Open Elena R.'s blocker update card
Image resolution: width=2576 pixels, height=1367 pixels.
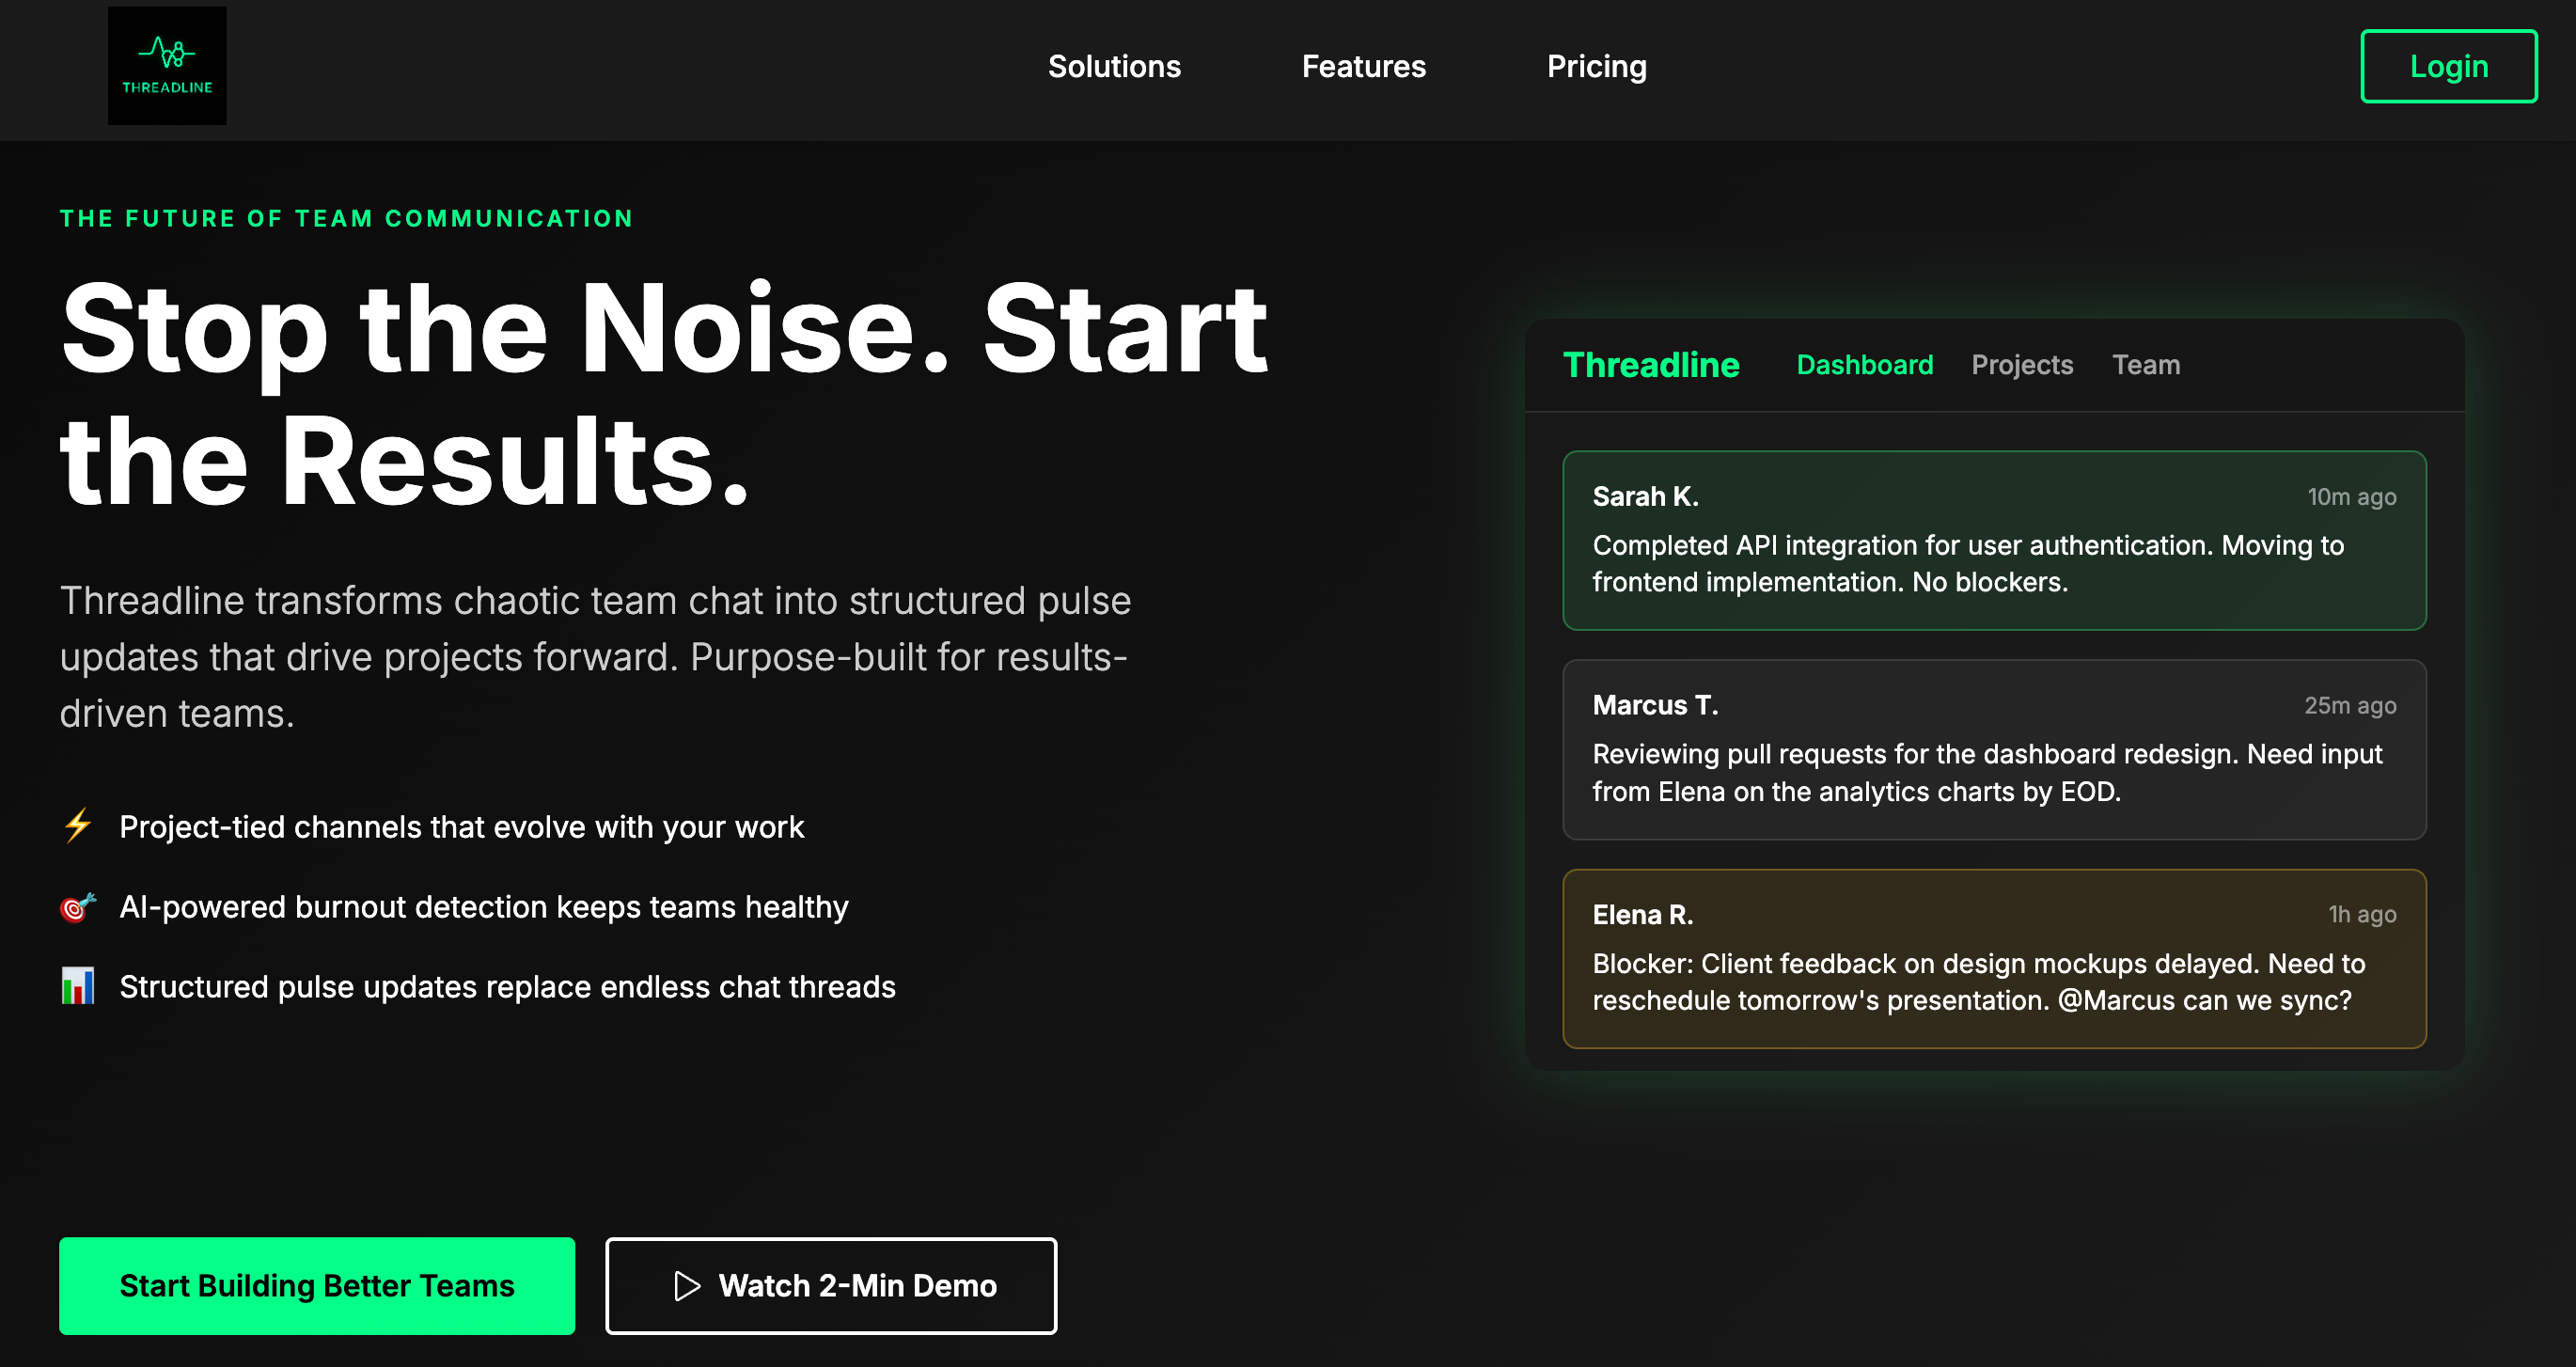1993,958
